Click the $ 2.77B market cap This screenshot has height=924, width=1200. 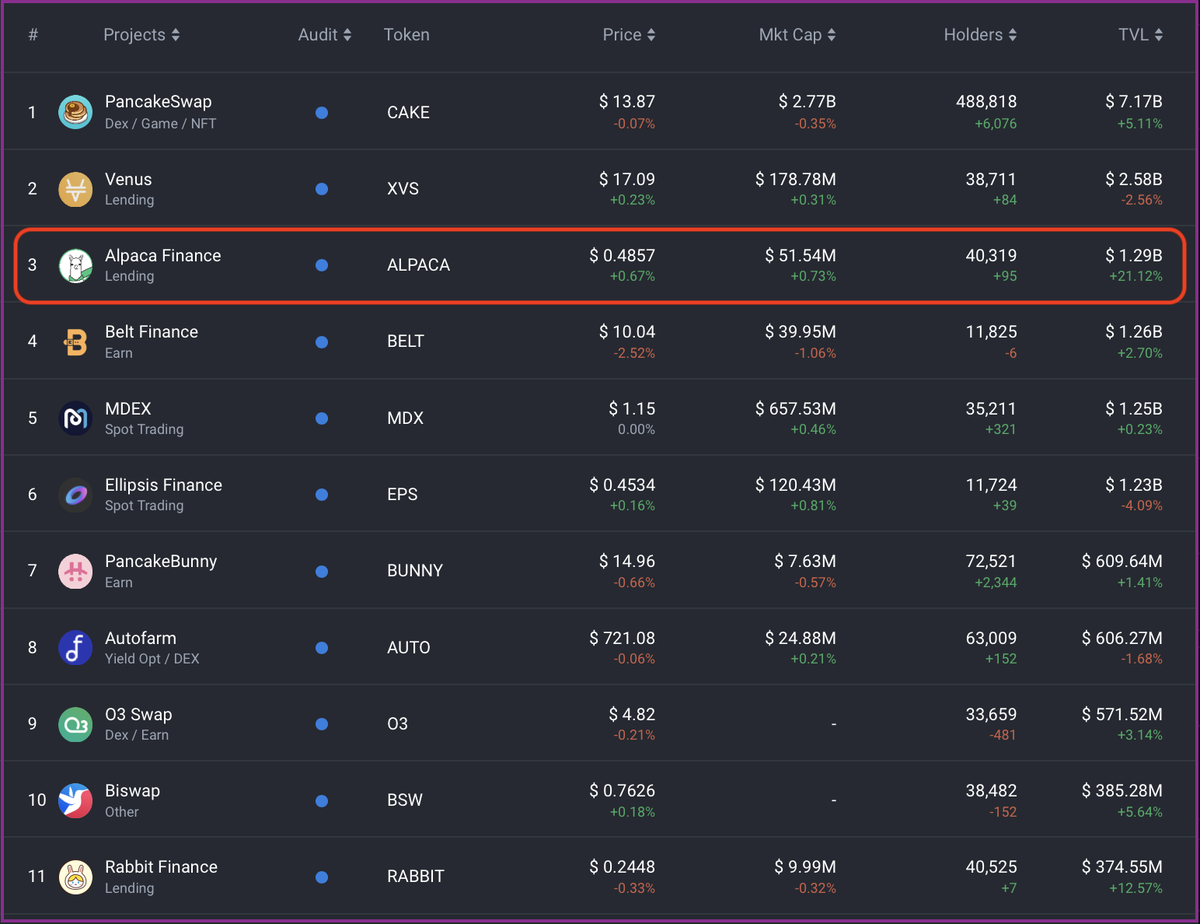[807, 102]
